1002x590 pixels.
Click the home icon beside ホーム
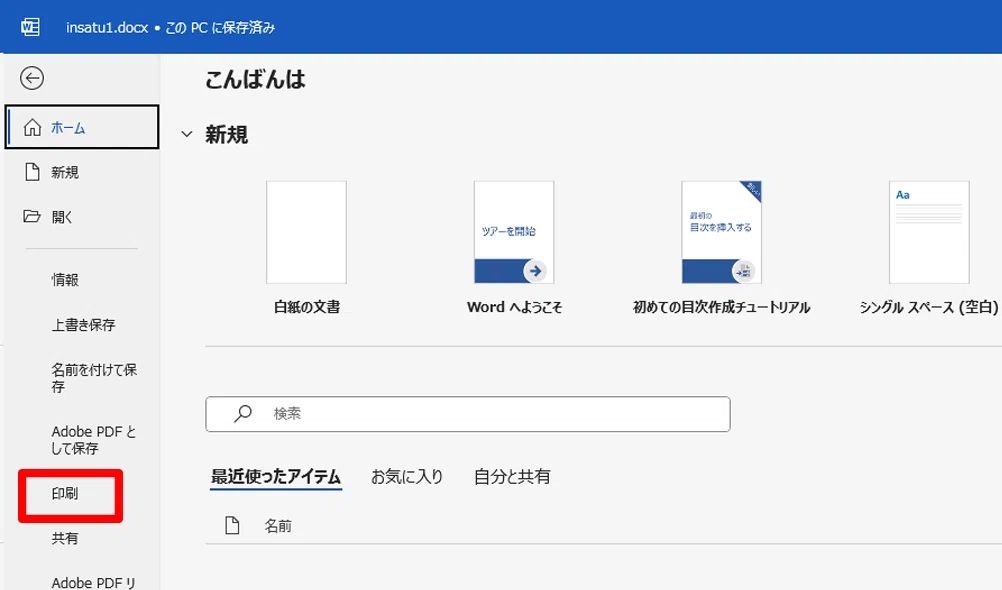click(x=33, y=127)
